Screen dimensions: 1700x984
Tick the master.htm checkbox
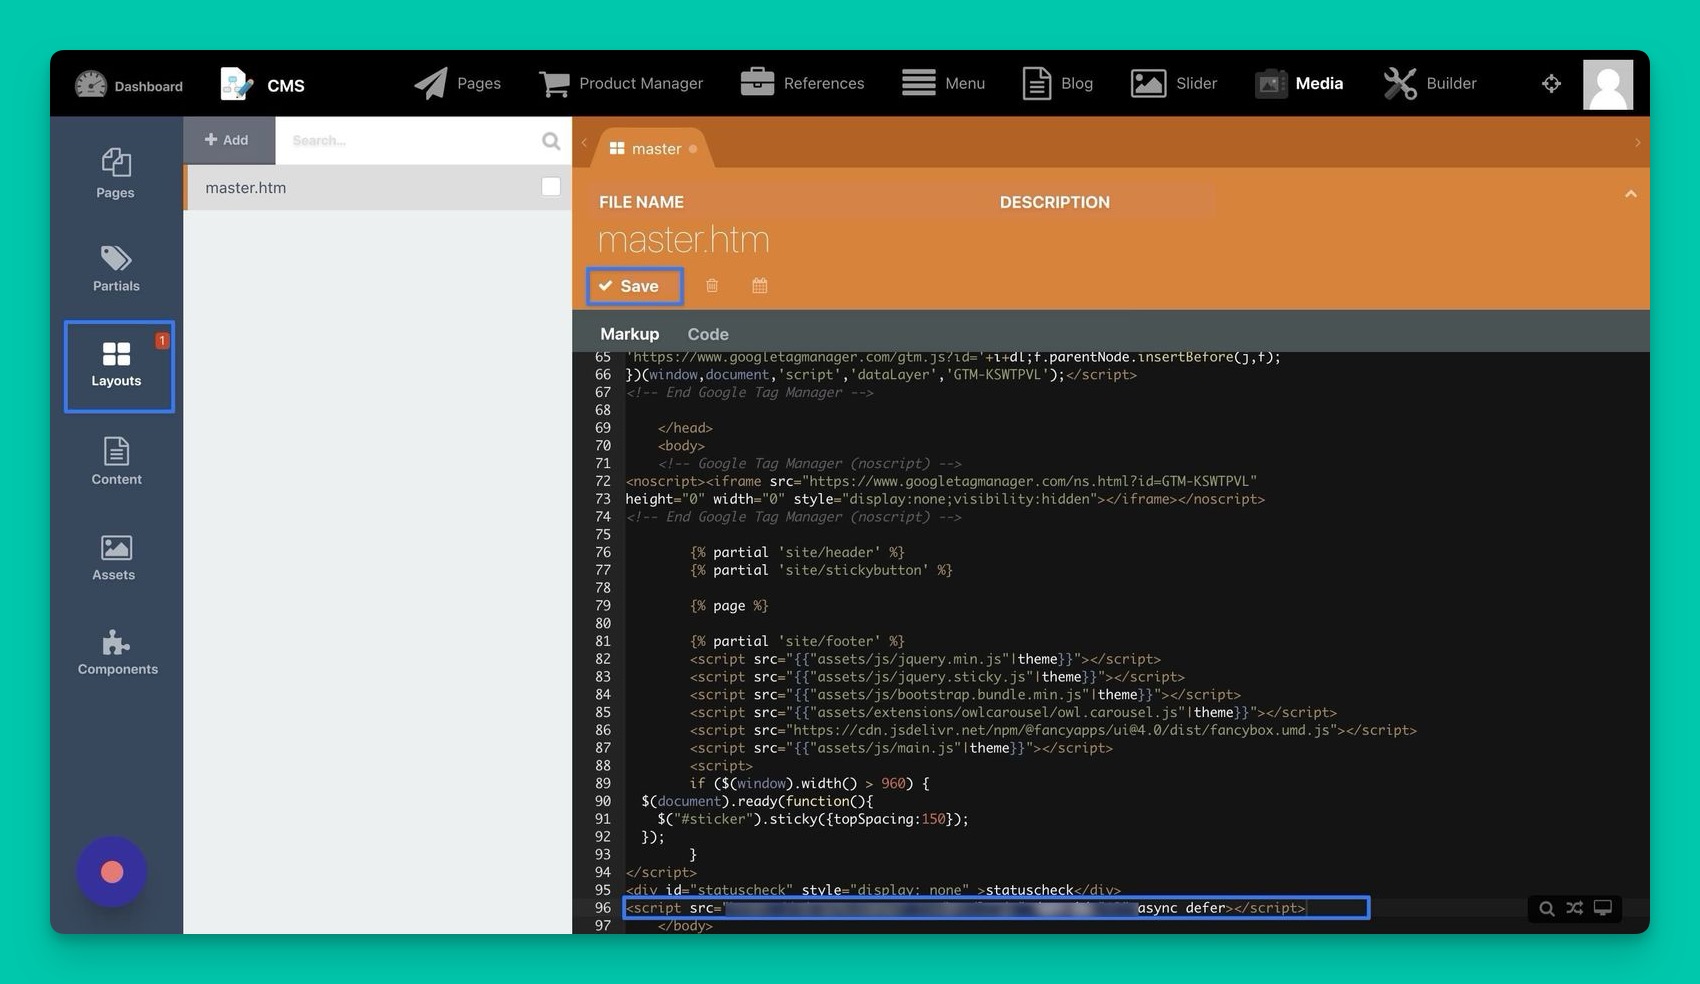[551, 187]
